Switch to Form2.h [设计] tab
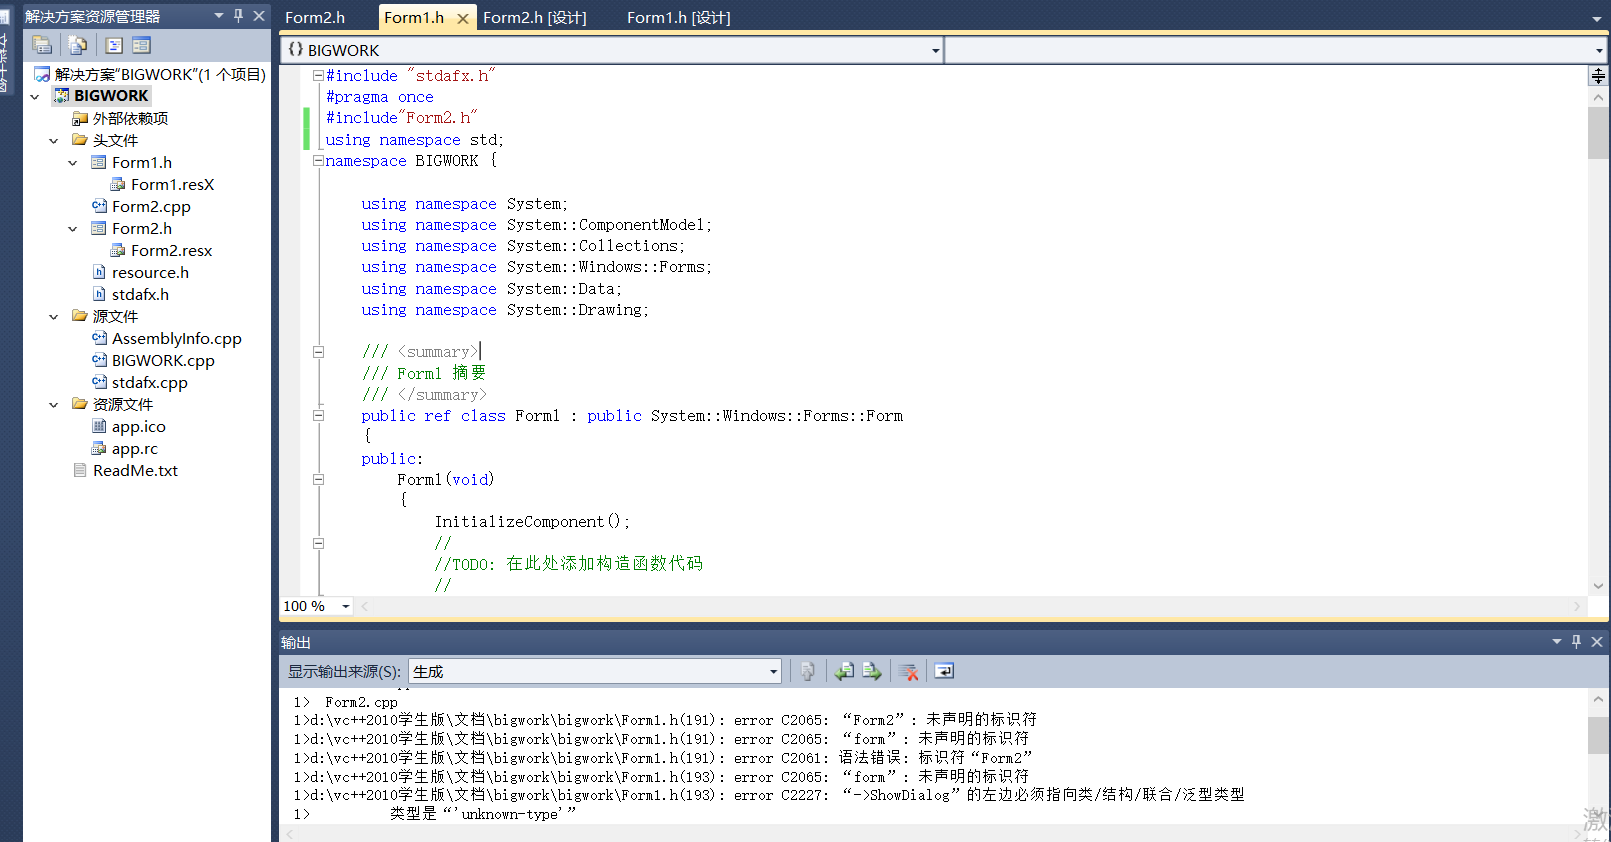Viewport: 1611px width, 842px height. pos(535,17)
